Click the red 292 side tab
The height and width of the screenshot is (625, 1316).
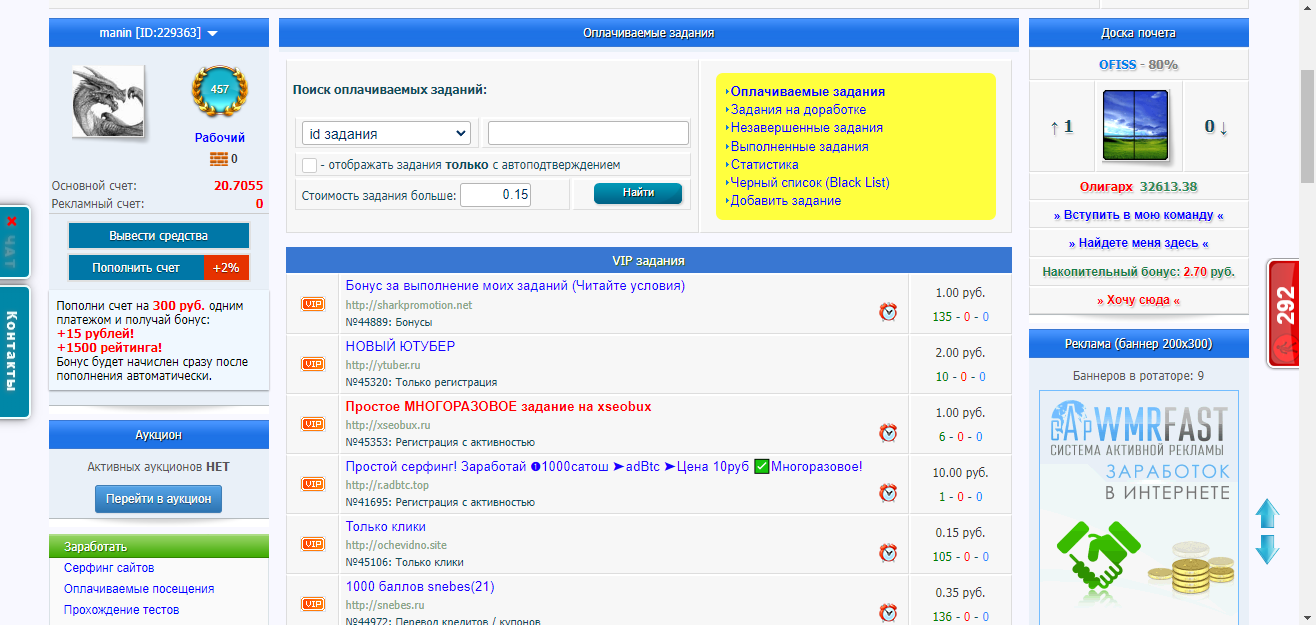pos(1285,313)
